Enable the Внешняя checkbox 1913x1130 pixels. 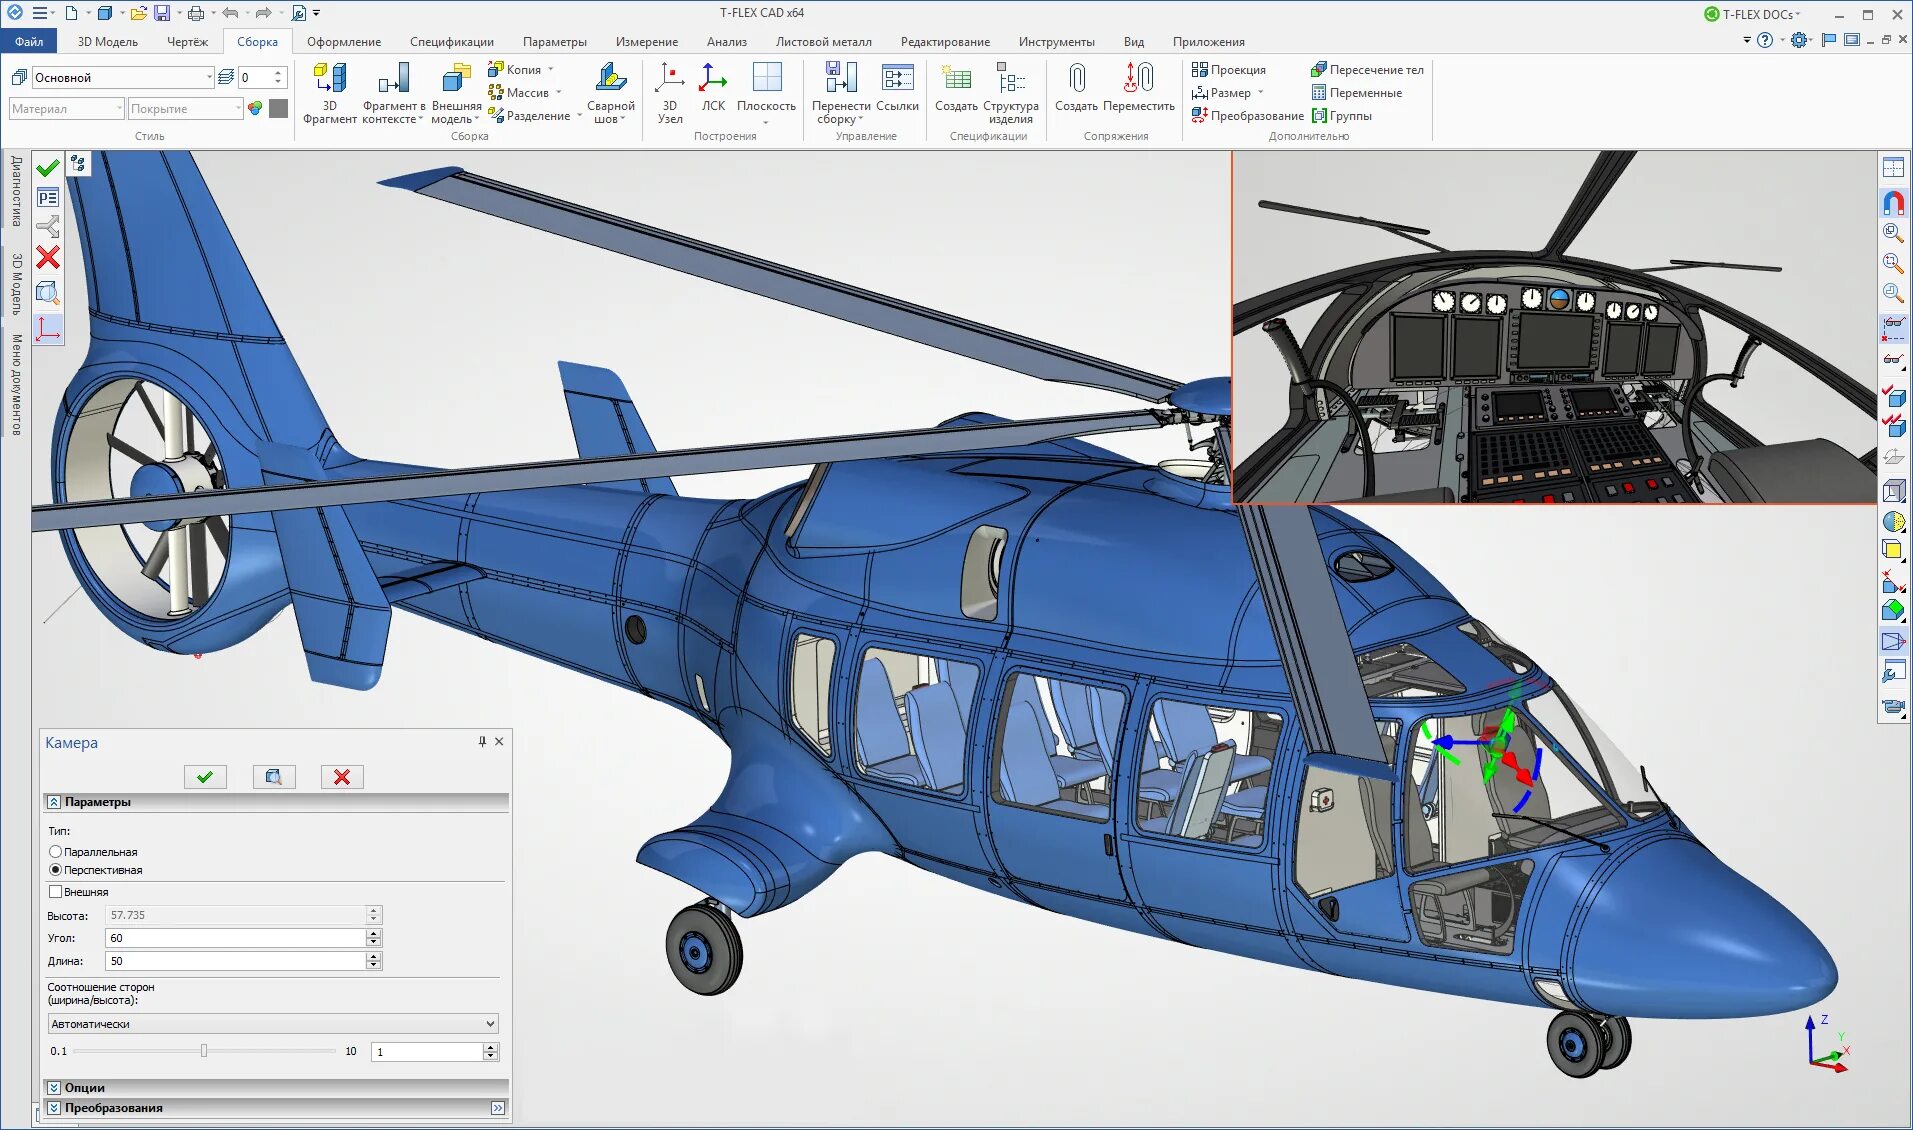[55, 892]
